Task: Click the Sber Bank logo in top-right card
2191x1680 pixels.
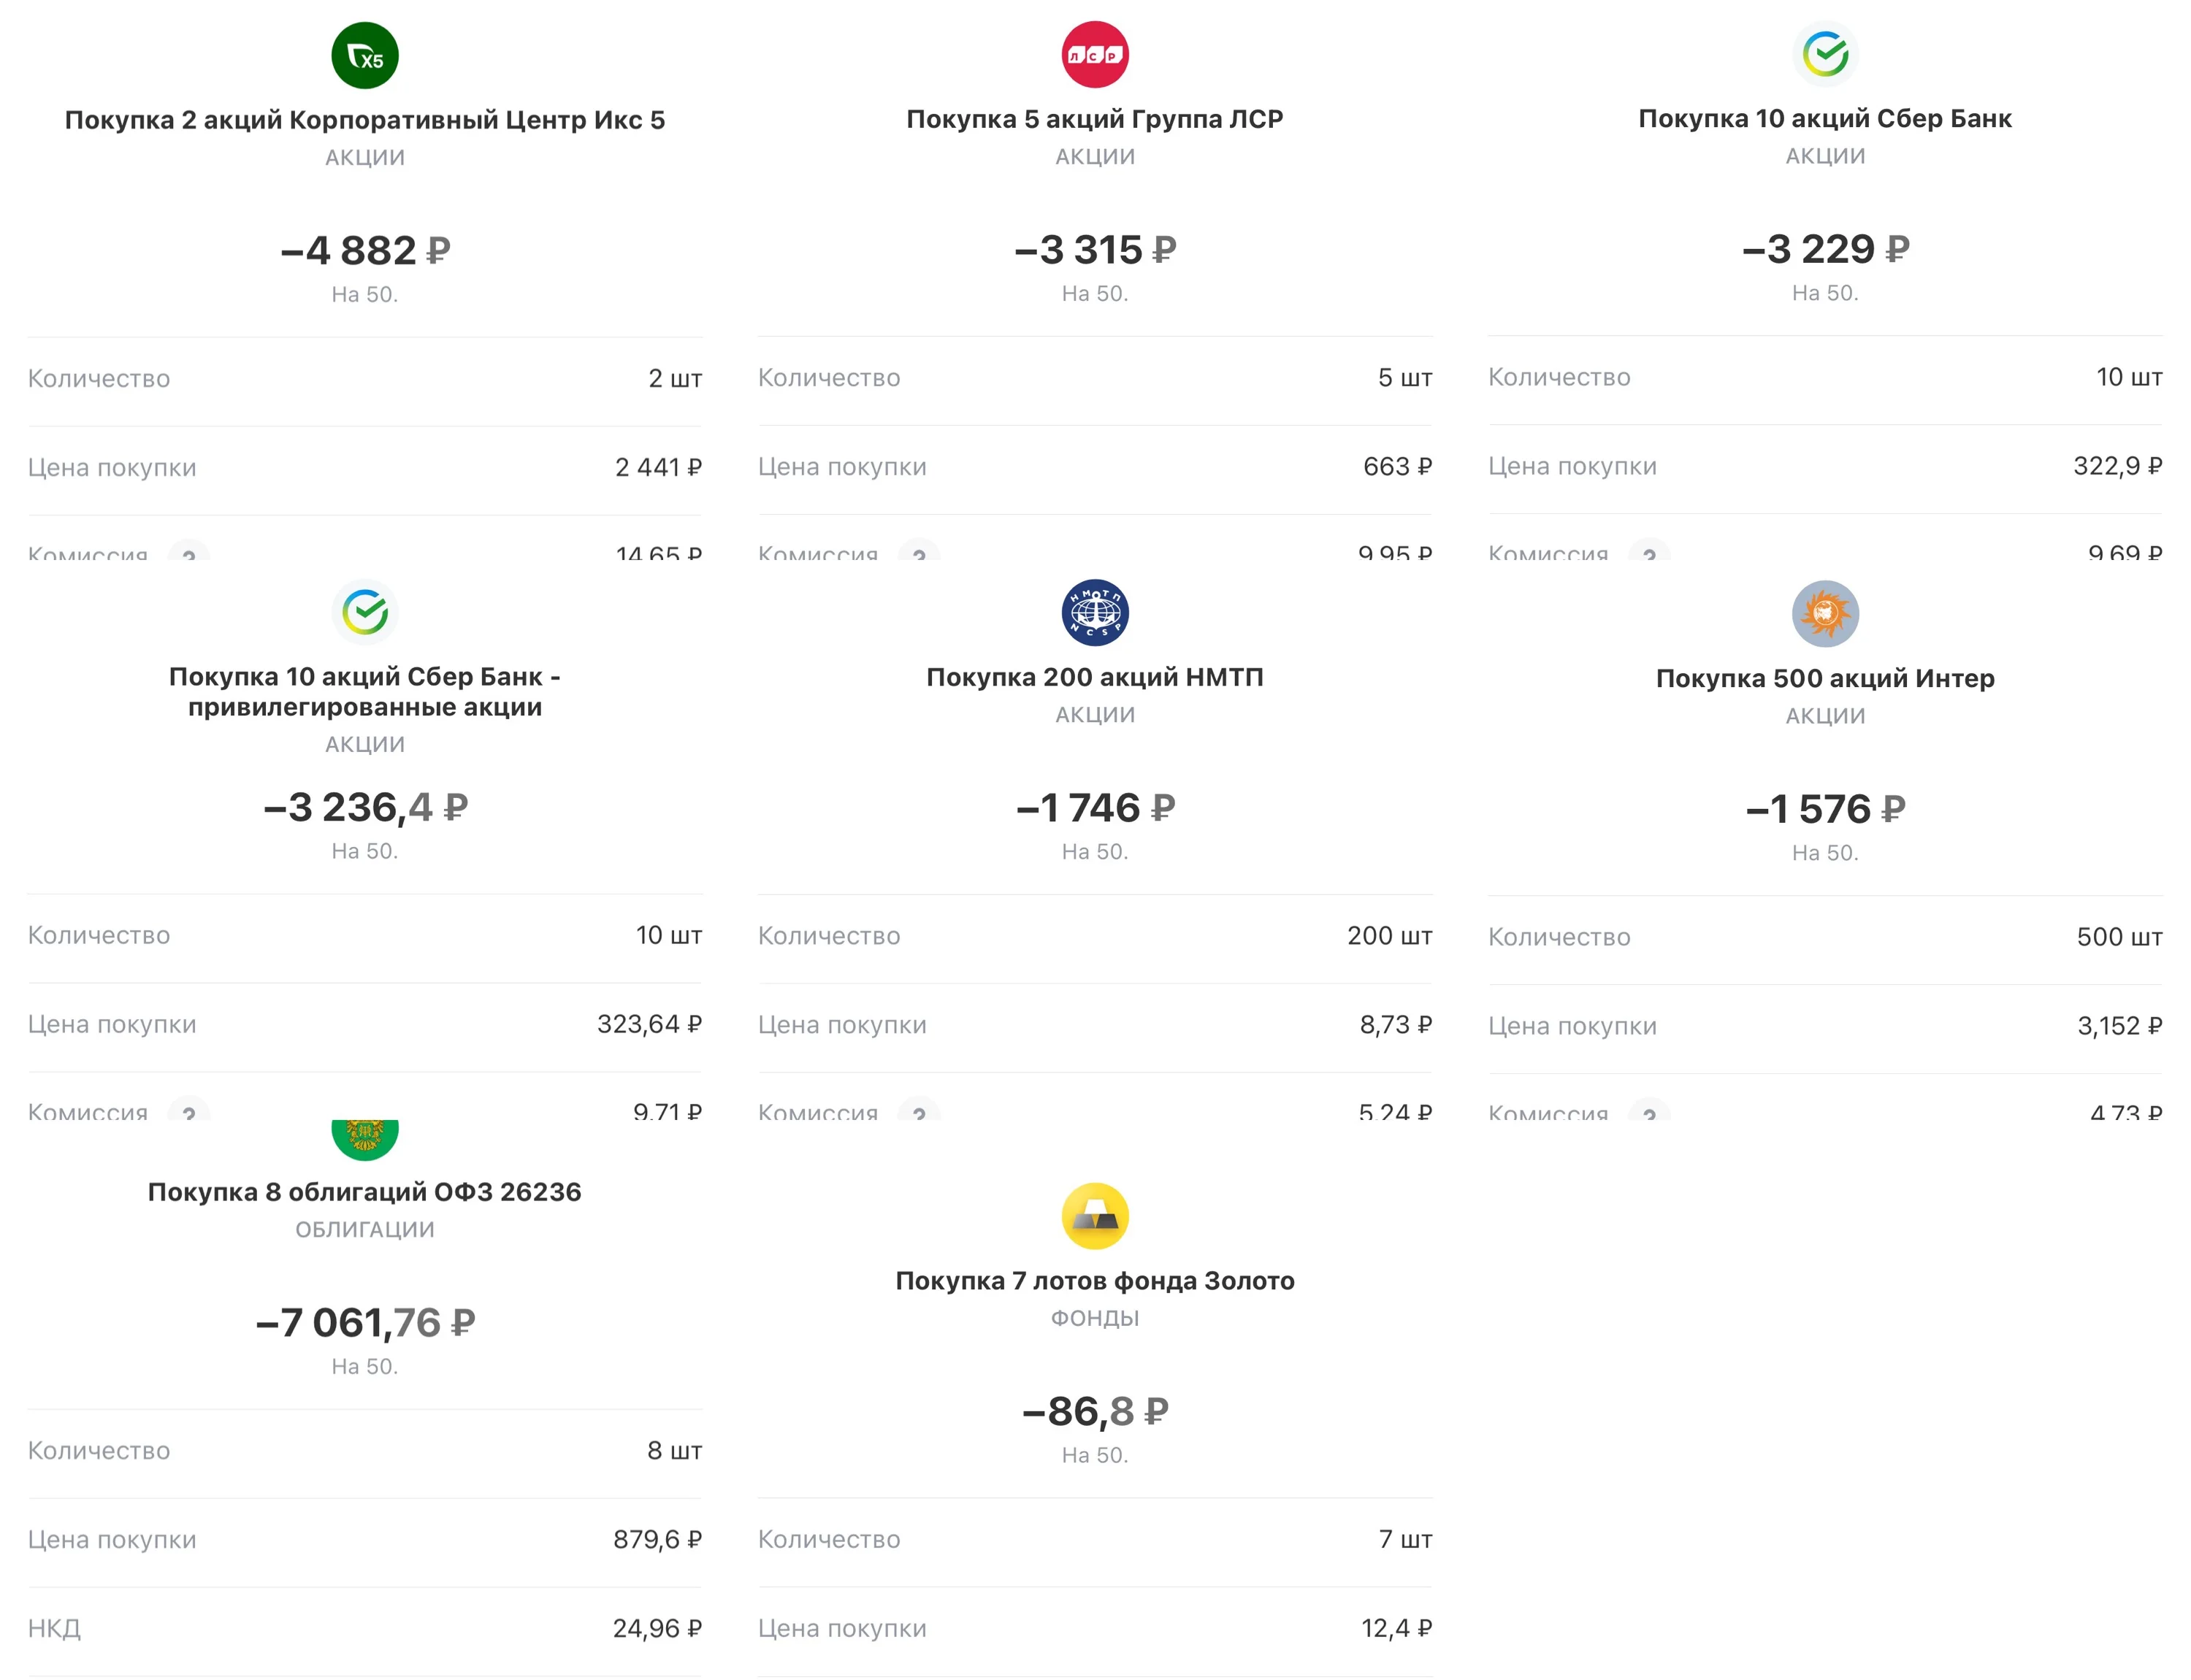Action: pyautogui.click(x=1825, y=54)
